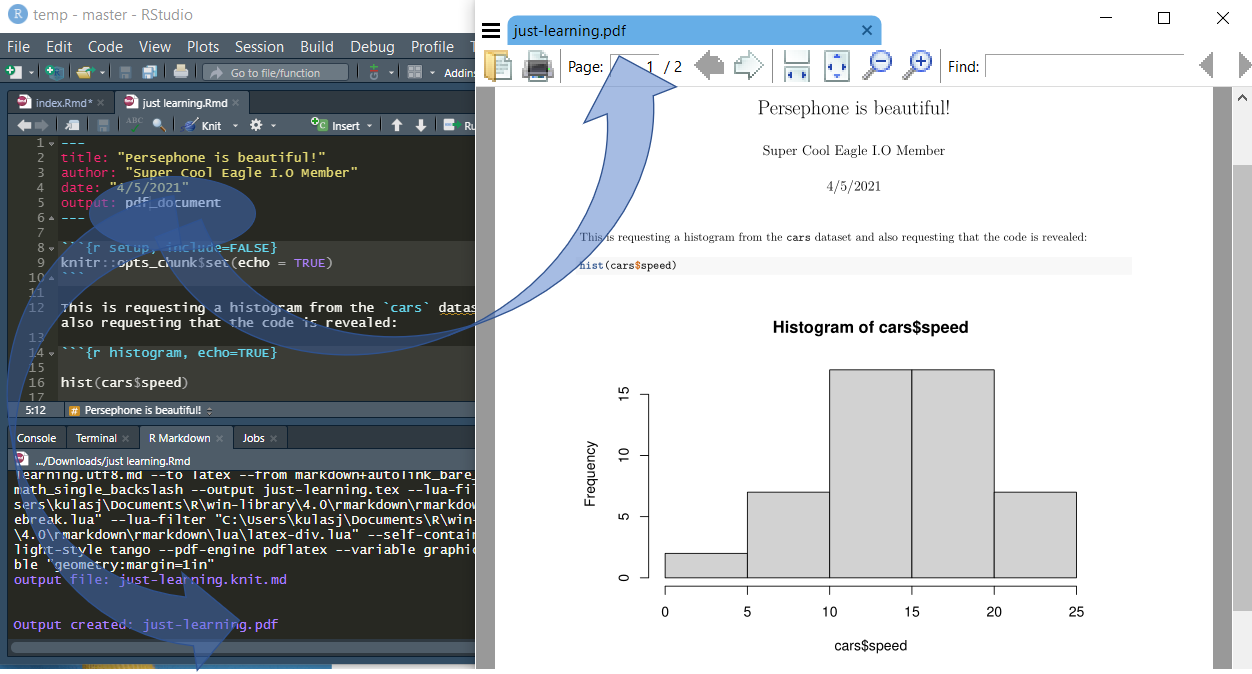Go to next PDF page

click(749, 66)
